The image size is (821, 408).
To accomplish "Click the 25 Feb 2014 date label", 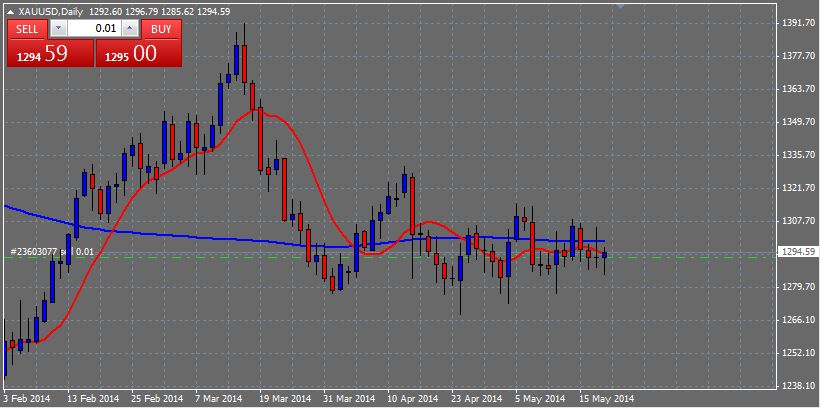I will (x=157, y=399).
